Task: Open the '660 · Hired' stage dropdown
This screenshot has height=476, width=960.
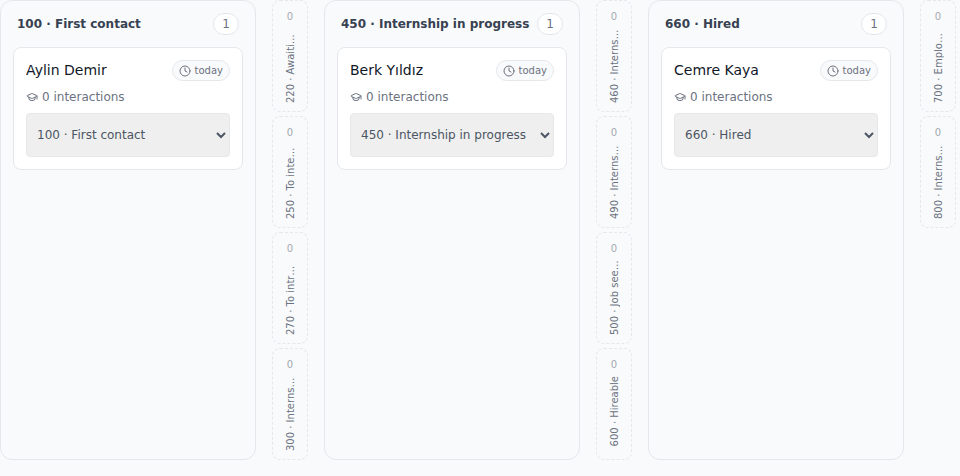Action: 776,135
